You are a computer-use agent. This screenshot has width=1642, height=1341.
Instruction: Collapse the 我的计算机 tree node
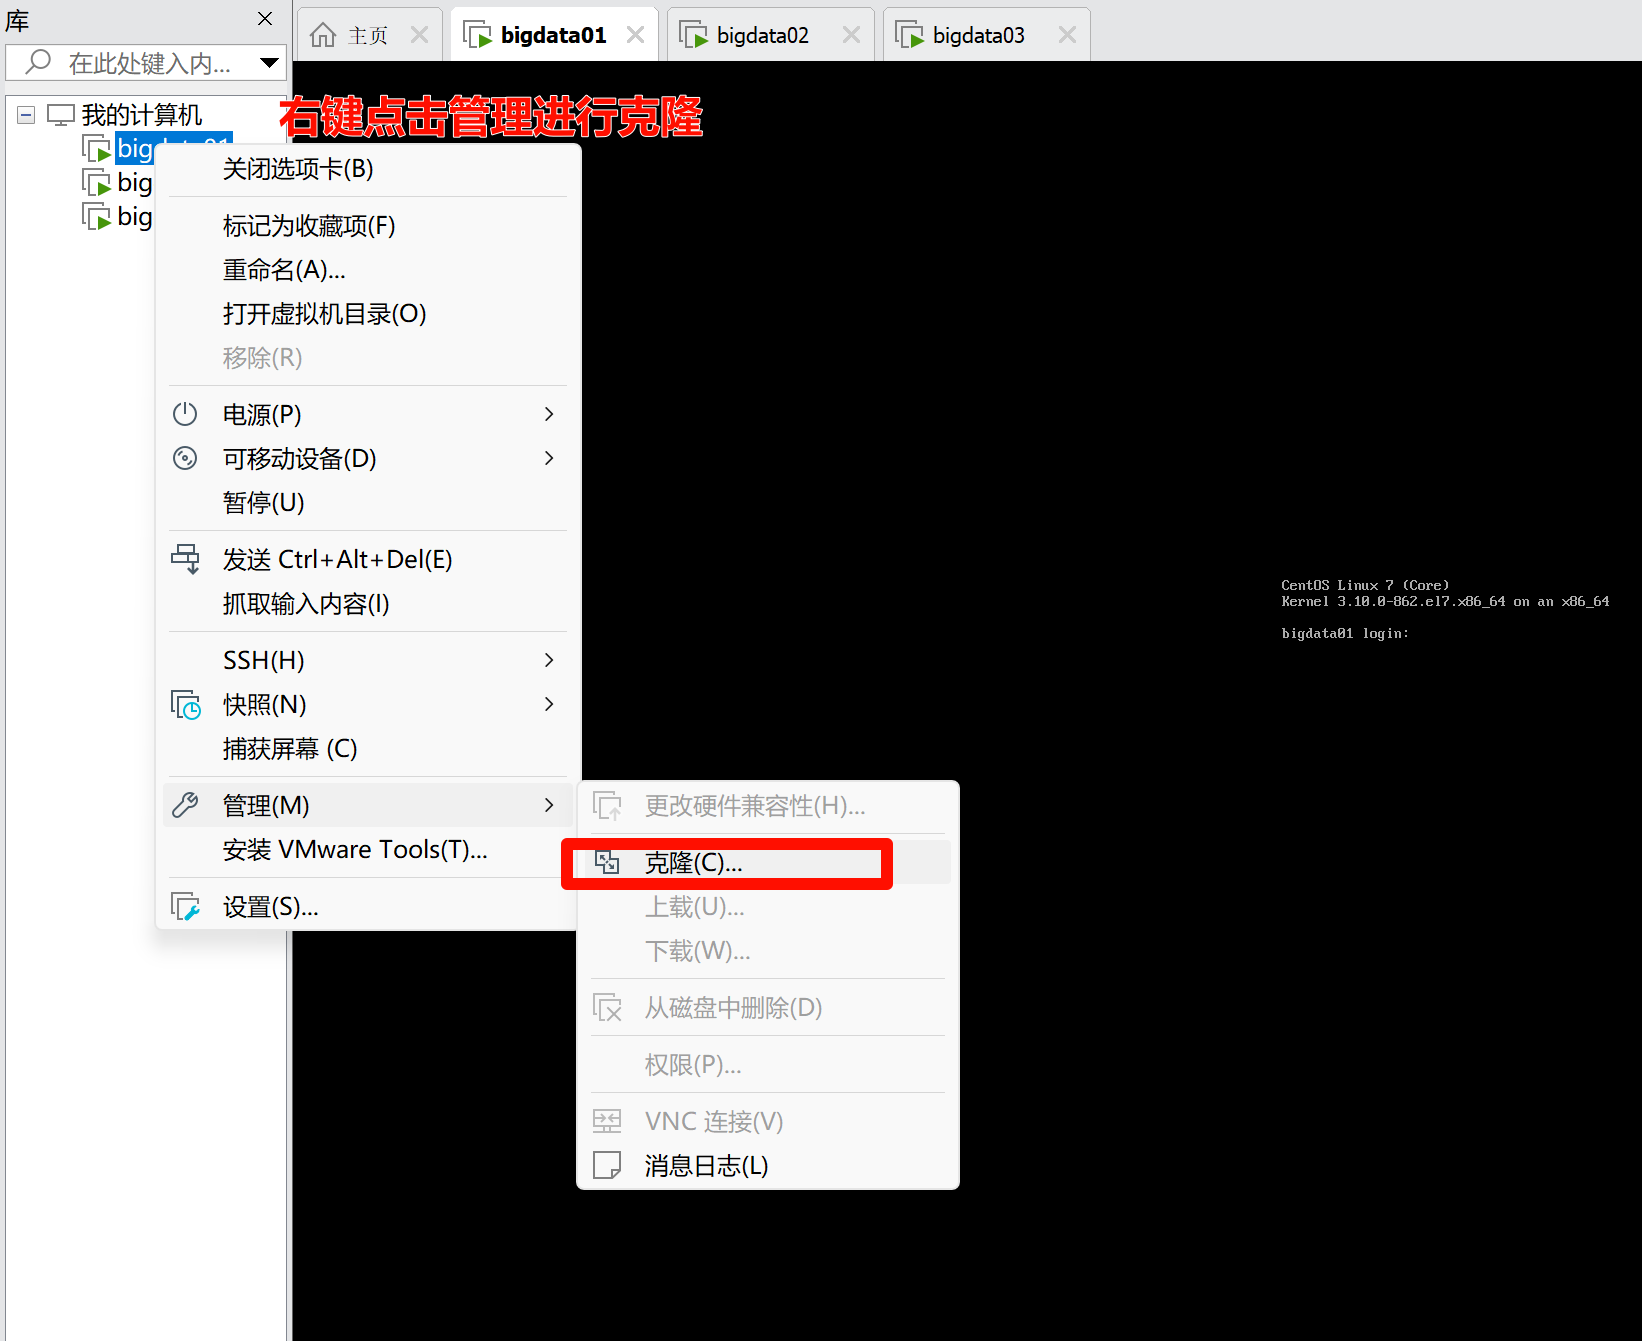click(x=26, y=115)
